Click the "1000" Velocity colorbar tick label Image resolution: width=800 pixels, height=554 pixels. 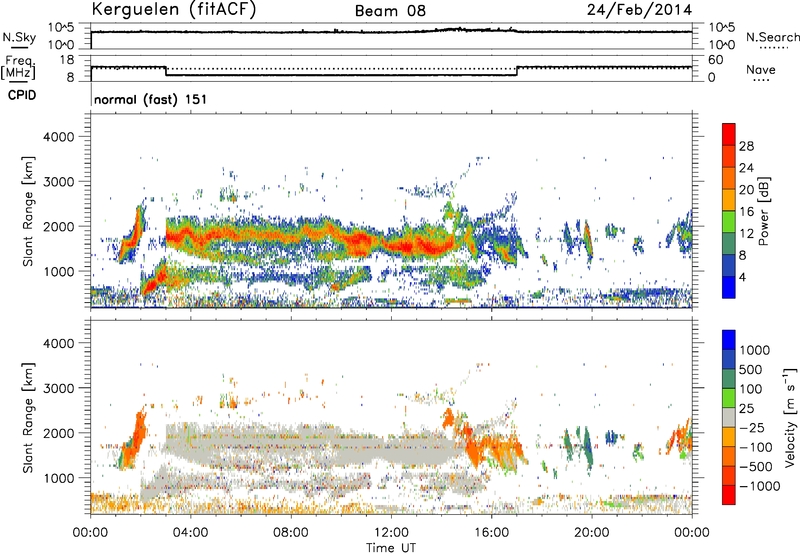[755, 350]
